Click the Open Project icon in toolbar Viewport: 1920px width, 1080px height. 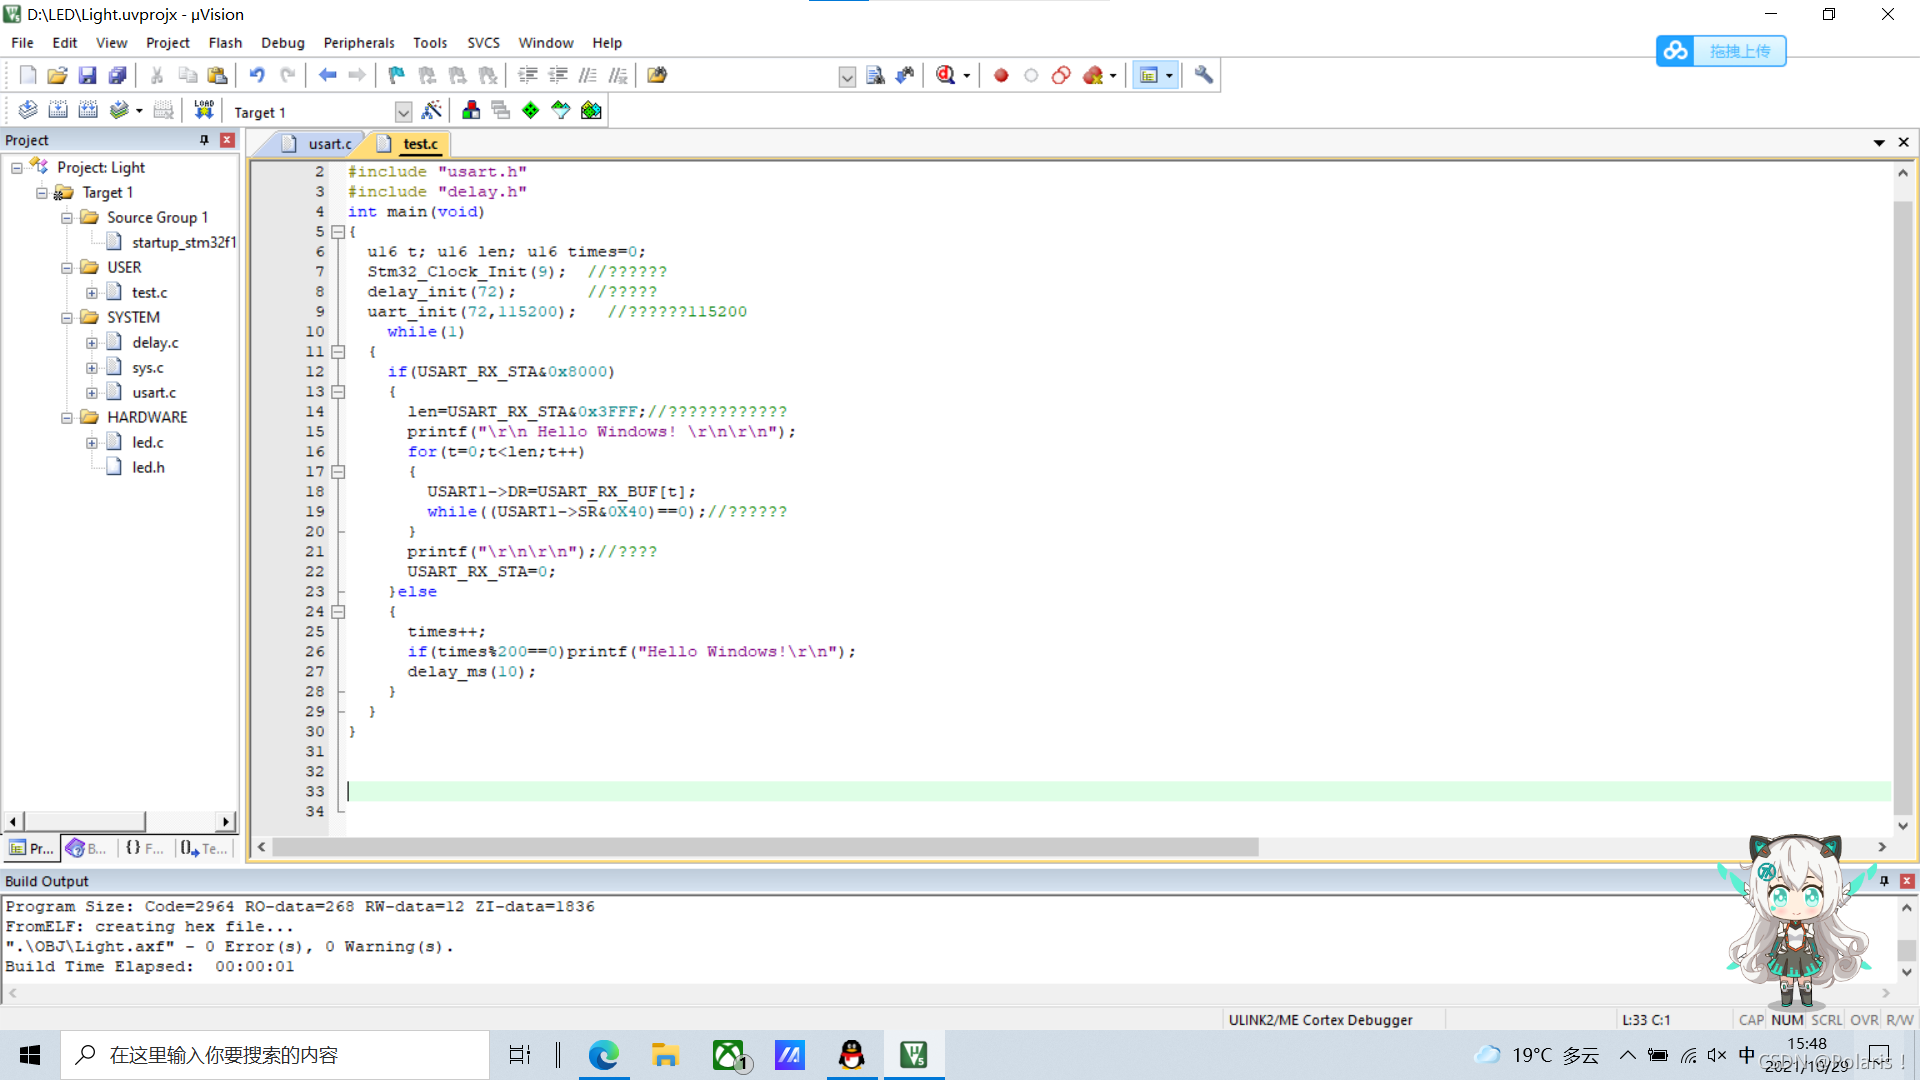(x=55, y=75)
